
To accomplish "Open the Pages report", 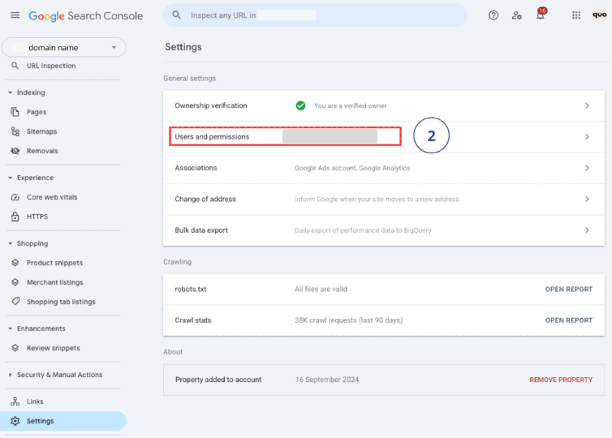I will pyautogui.click(x=36, y=112).
